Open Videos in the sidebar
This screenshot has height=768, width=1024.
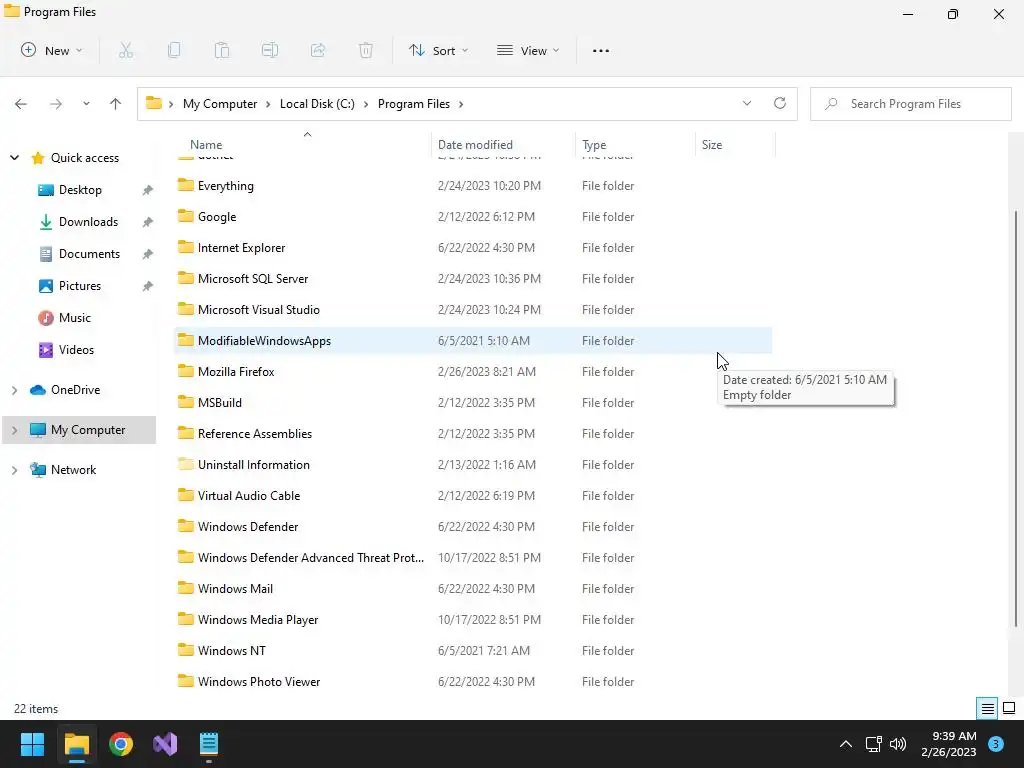66,350
